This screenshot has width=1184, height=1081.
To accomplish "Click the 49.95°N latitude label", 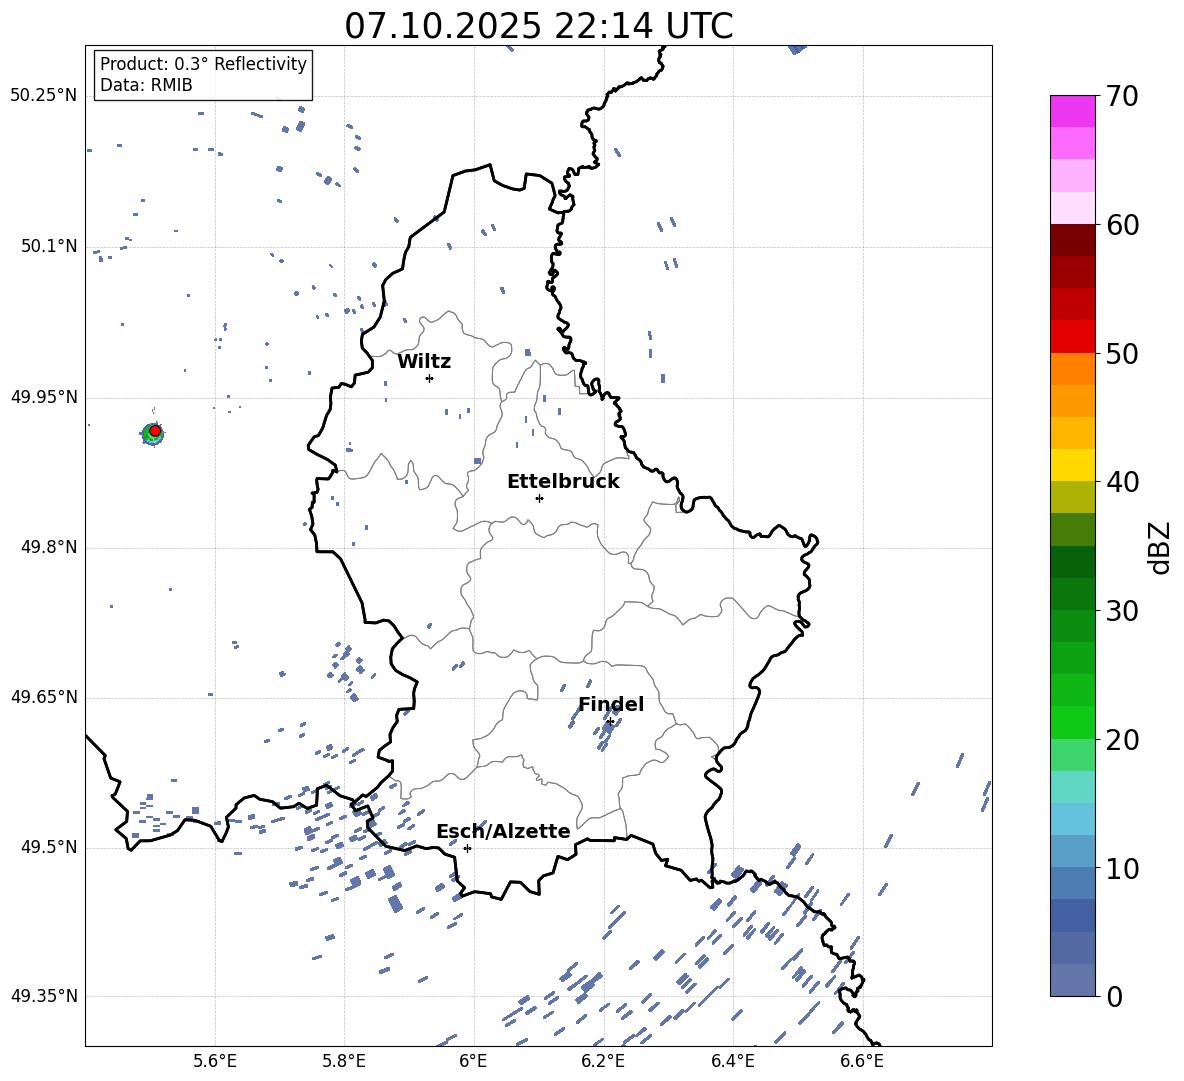I will [x=43, y=397].
